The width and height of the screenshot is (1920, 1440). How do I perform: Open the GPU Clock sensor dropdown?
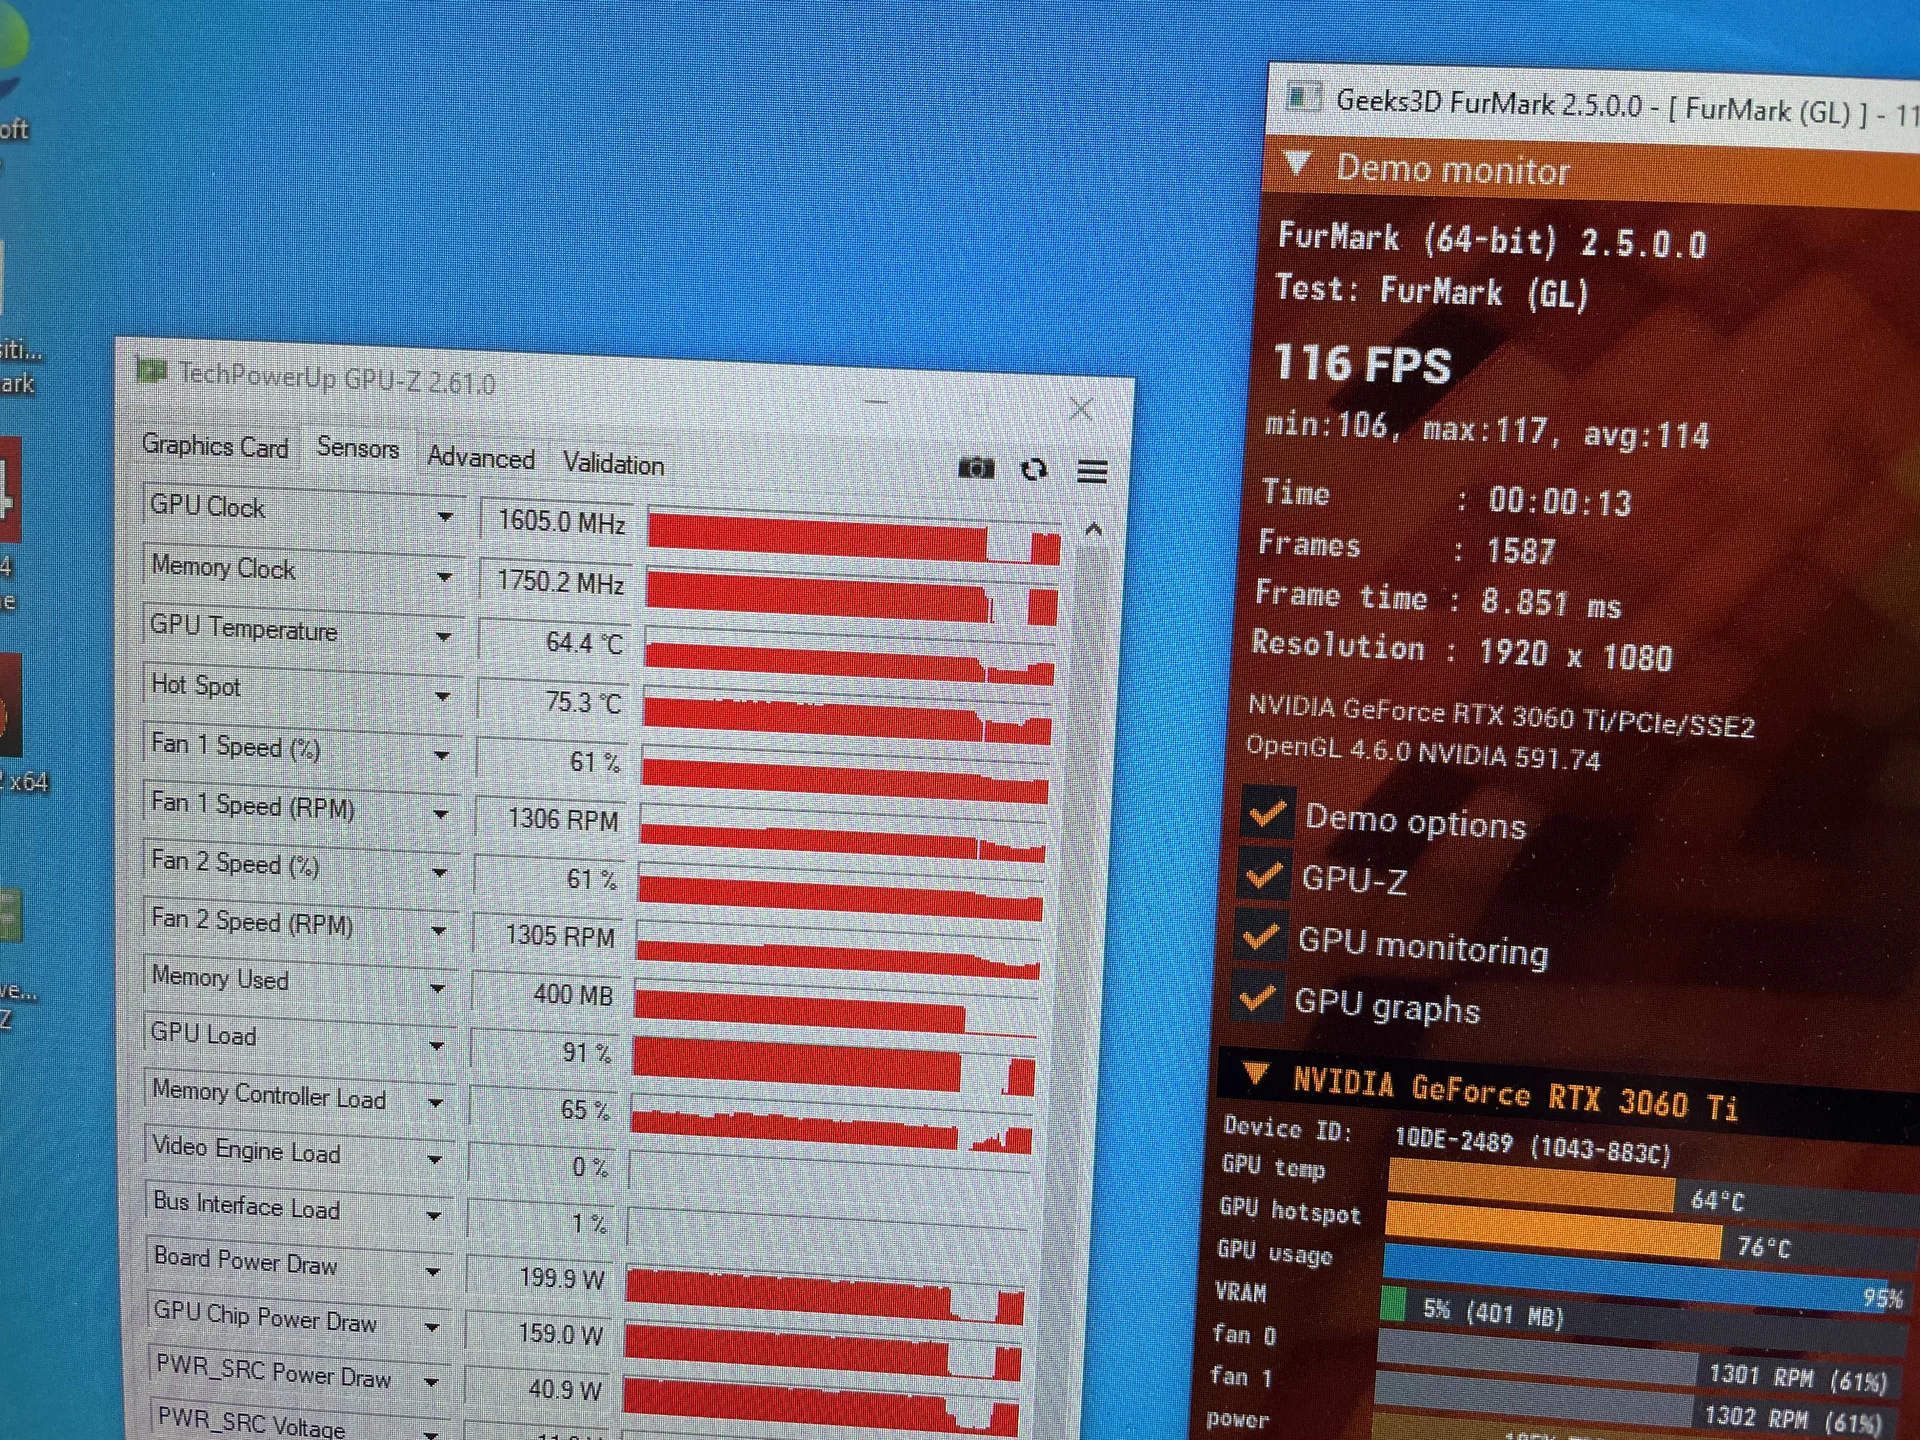pos(445,517)
